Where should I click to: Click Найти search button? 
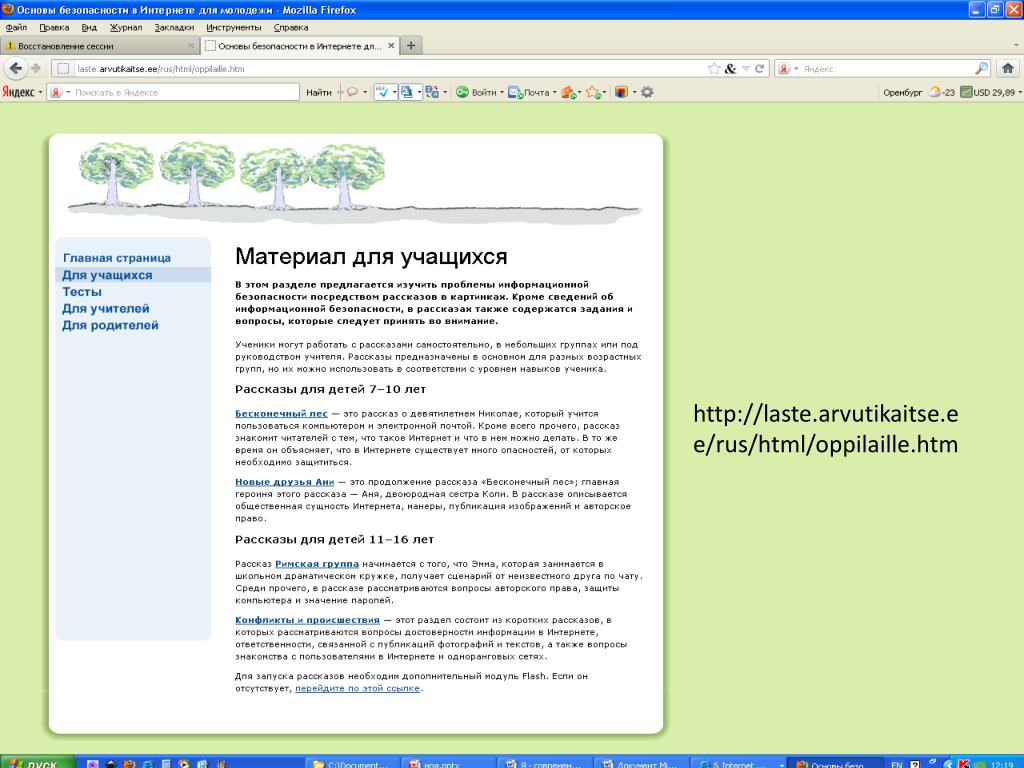pyautogui.click(x=319, y=92)
